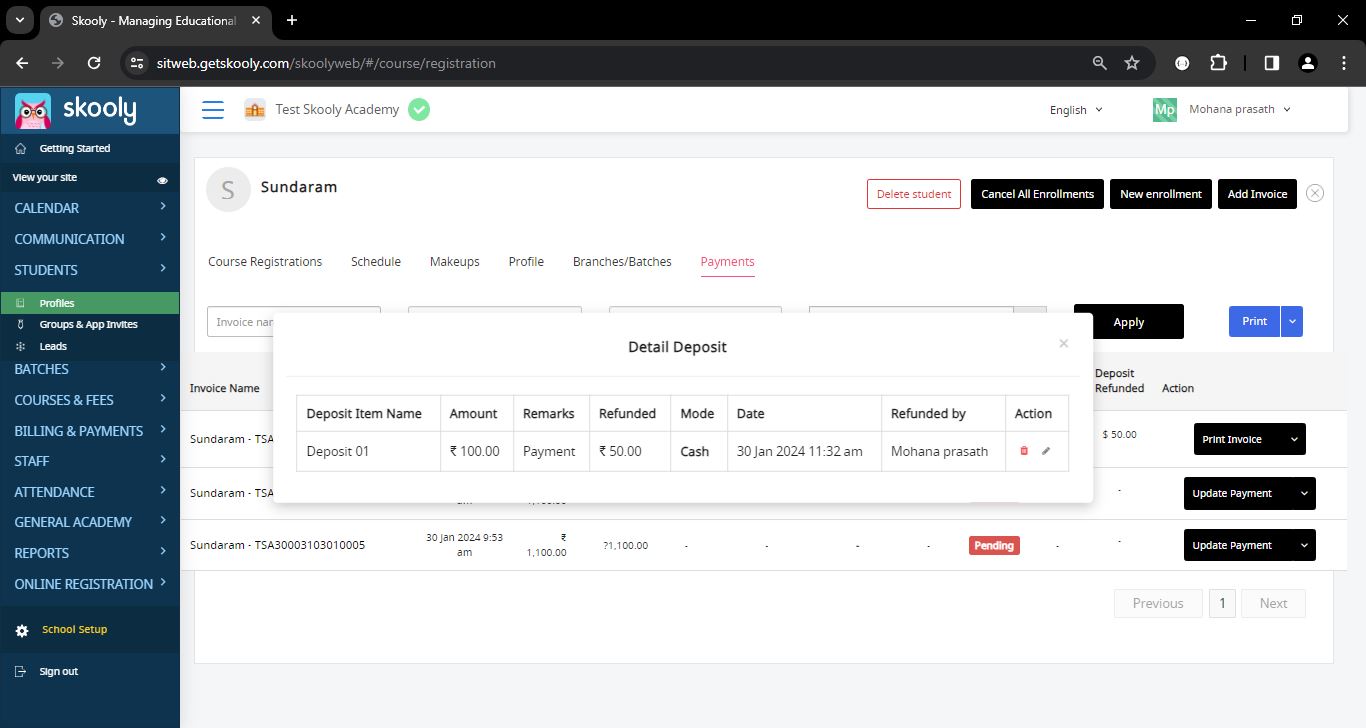Screen dimensions: 1366x728
Task: Toggle the hamburger sidebar menu
Action: pyautogui.click(x=213, y=110)
